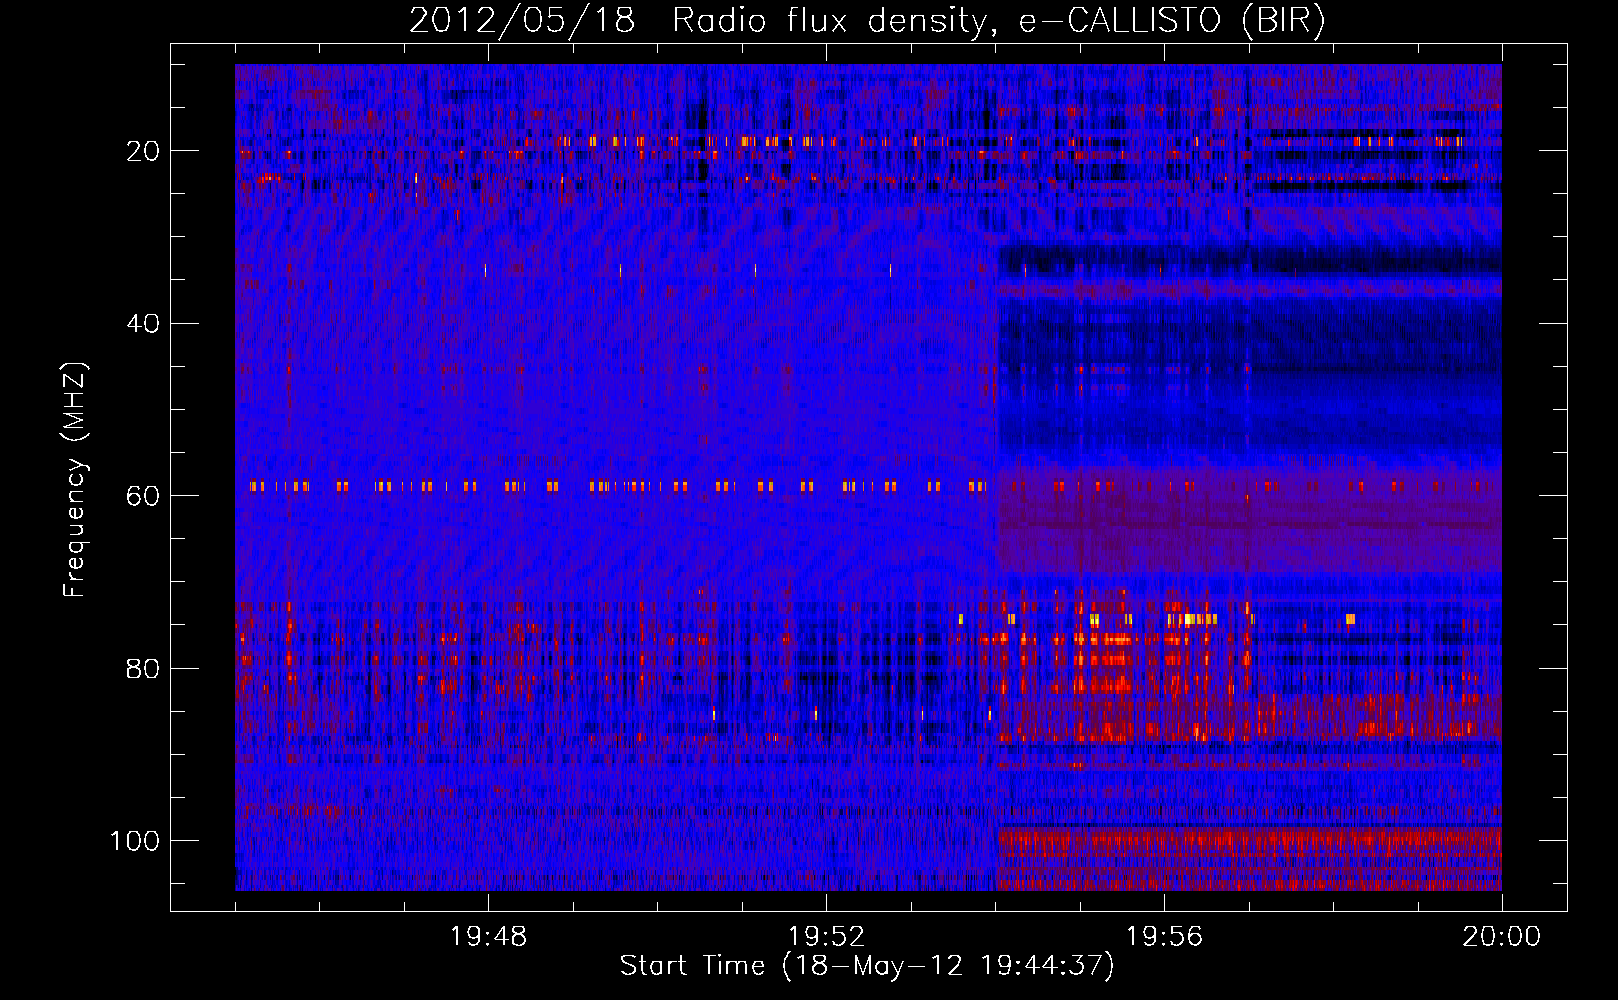Click the '19:48' time tick label
This screenshot has height=1000, width=1618.
tap(488, 937)
